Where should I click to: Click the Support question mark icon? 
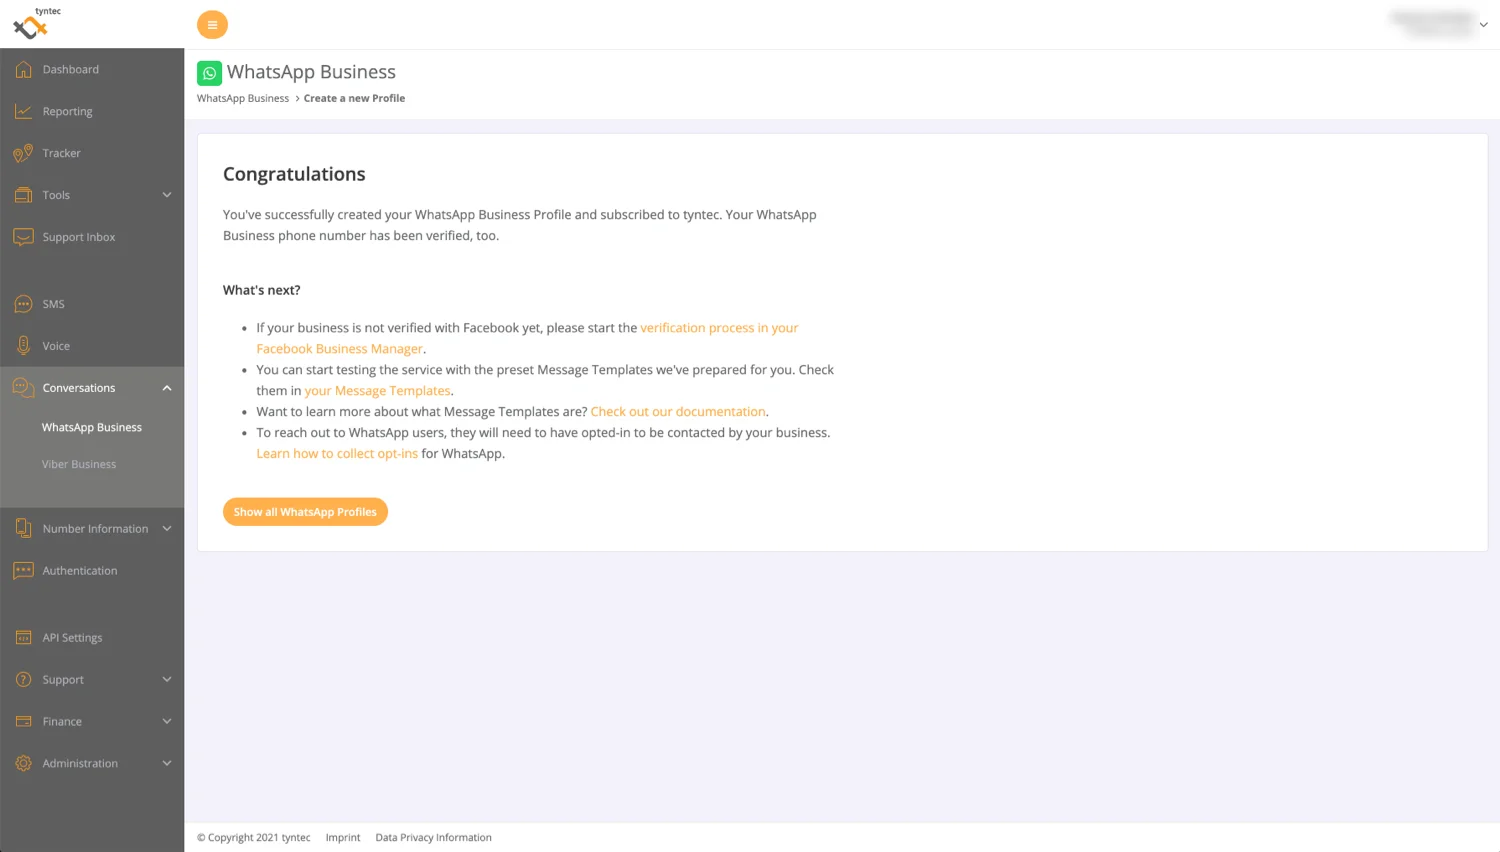(x=23, y=680)
